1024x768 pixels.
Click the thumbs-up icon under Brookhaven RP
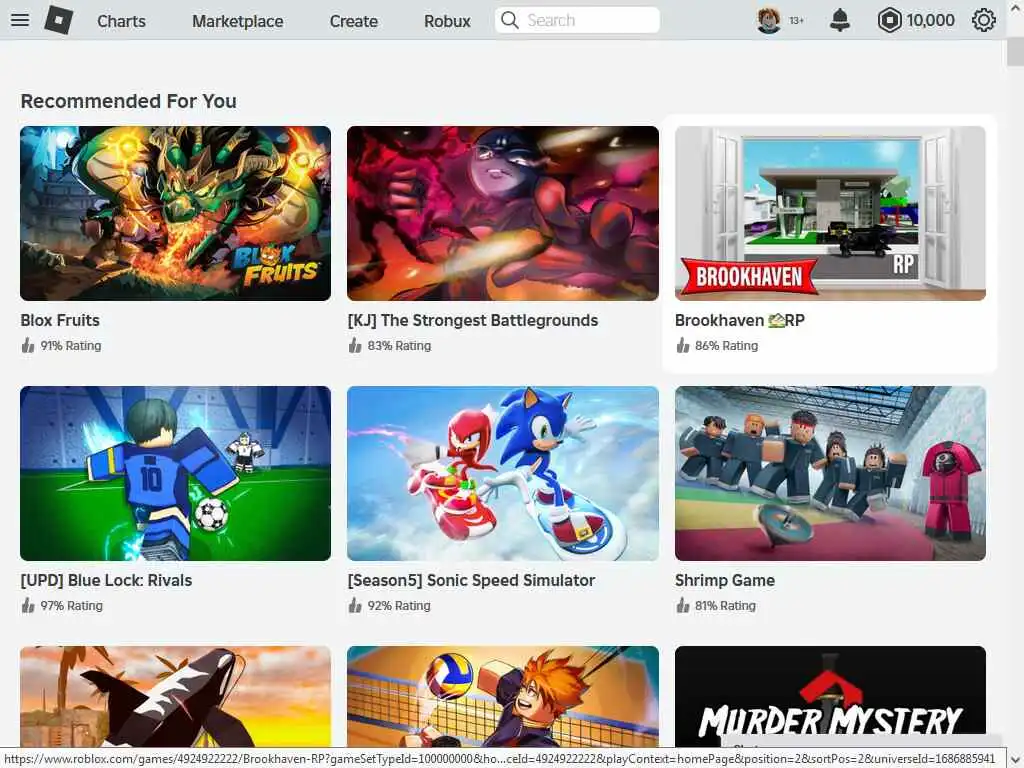pyautogui.click(x=682, y=345)
